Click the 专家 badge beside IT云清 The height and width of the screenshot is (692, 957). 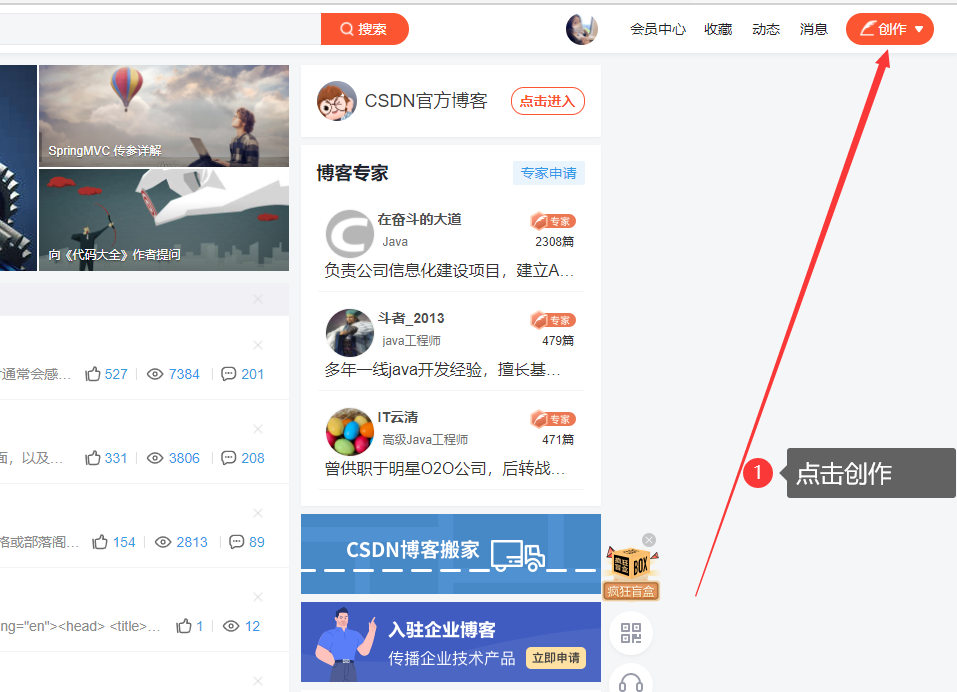tap(553, 419)
